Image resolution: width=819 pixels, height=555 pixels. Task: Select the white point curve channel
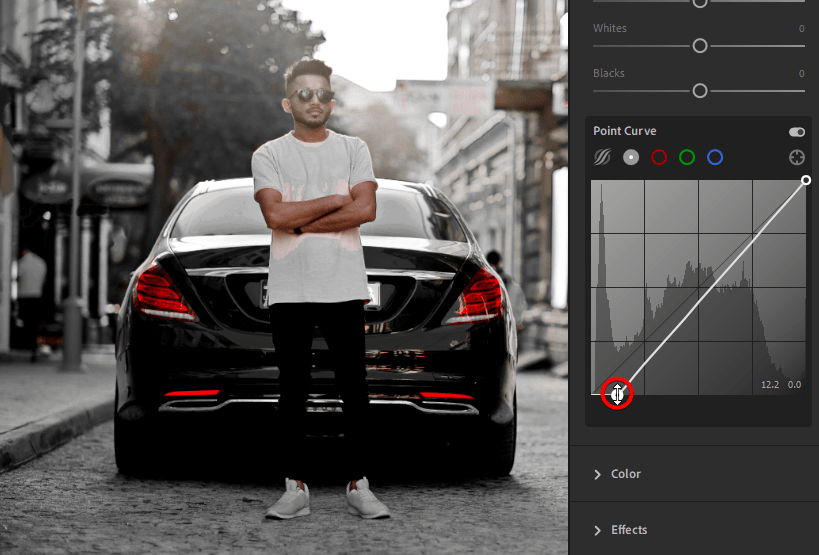click(631, 157)
